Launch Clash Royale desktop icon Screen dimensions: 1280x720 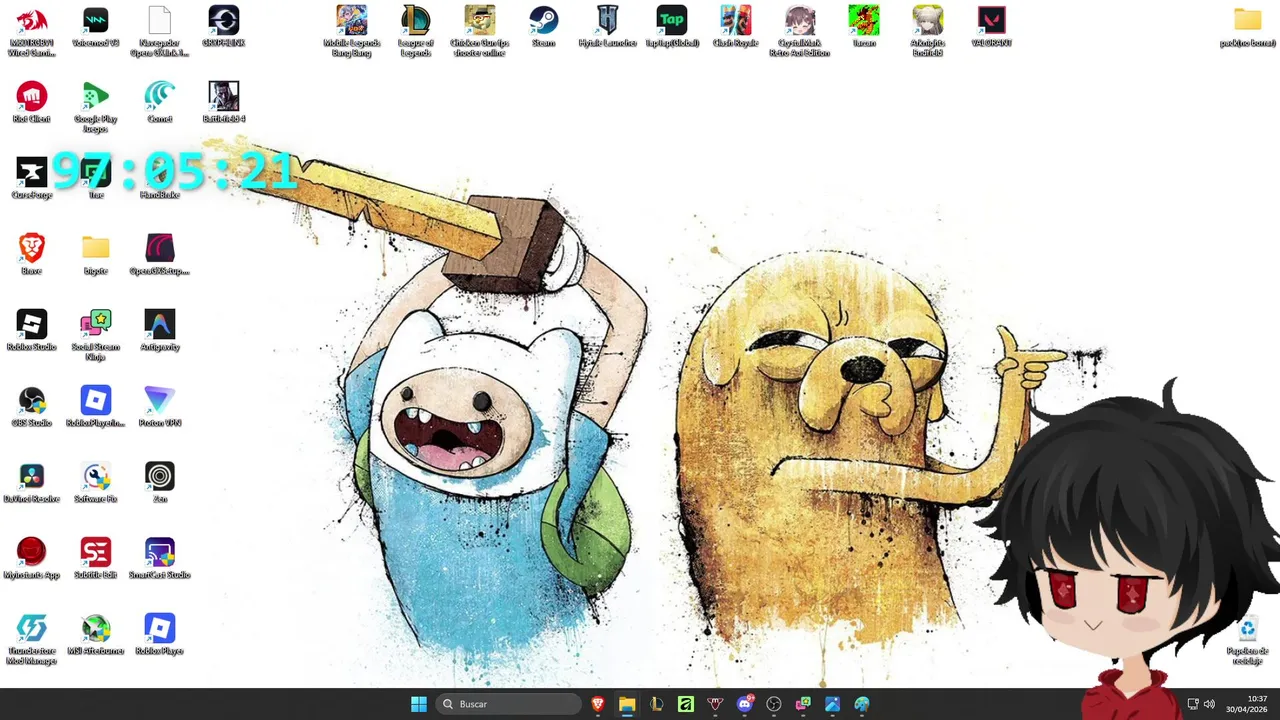click(x=735, y=28)
